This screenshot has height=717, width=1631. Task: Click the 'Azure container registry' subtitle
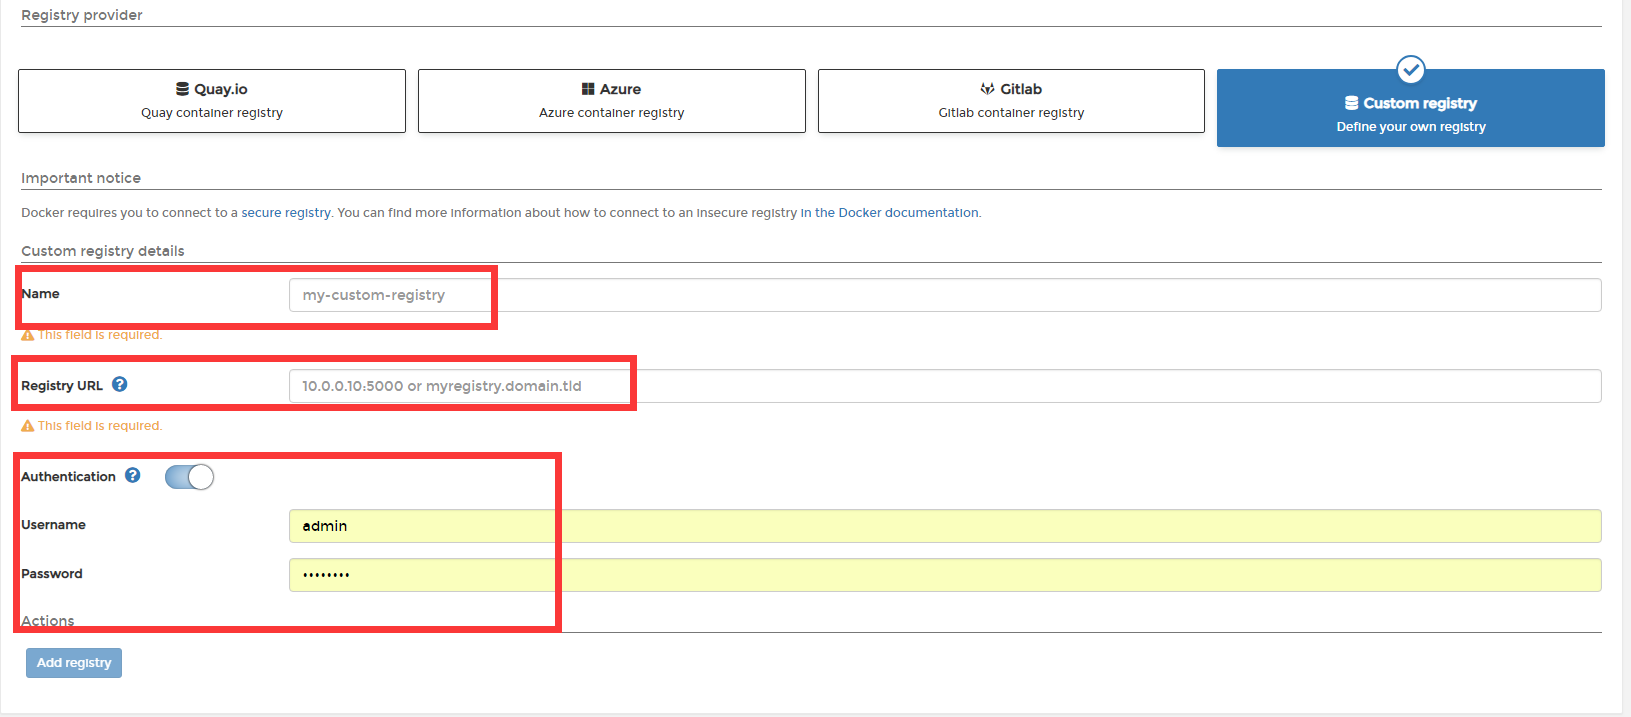(x=612, y=113)
